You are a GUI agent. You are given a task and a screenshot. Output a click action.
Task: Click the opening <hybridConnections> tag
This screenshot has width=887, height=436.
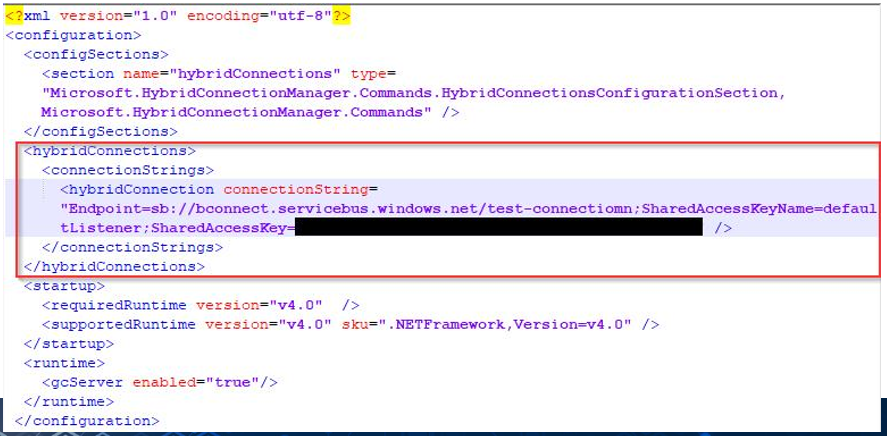pos(109,151)
